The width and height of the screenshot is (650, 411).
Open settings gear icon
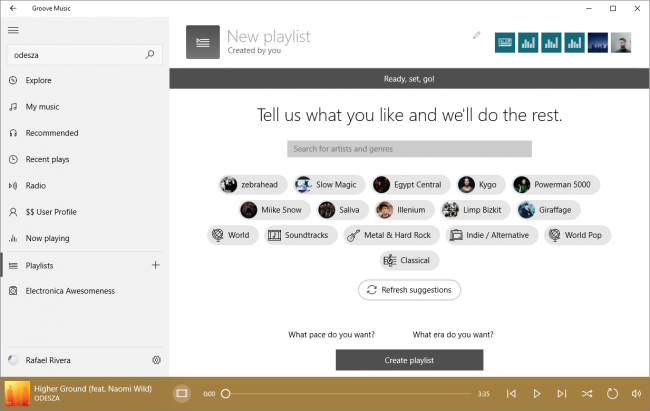[x=156, y=360]
